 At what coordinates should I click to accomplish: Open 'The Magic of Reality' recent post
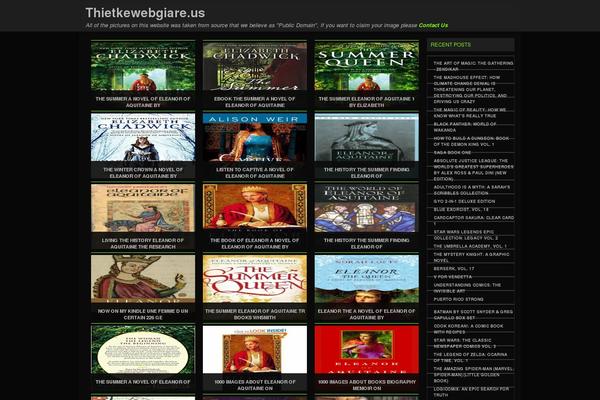(x=470, y=113)
